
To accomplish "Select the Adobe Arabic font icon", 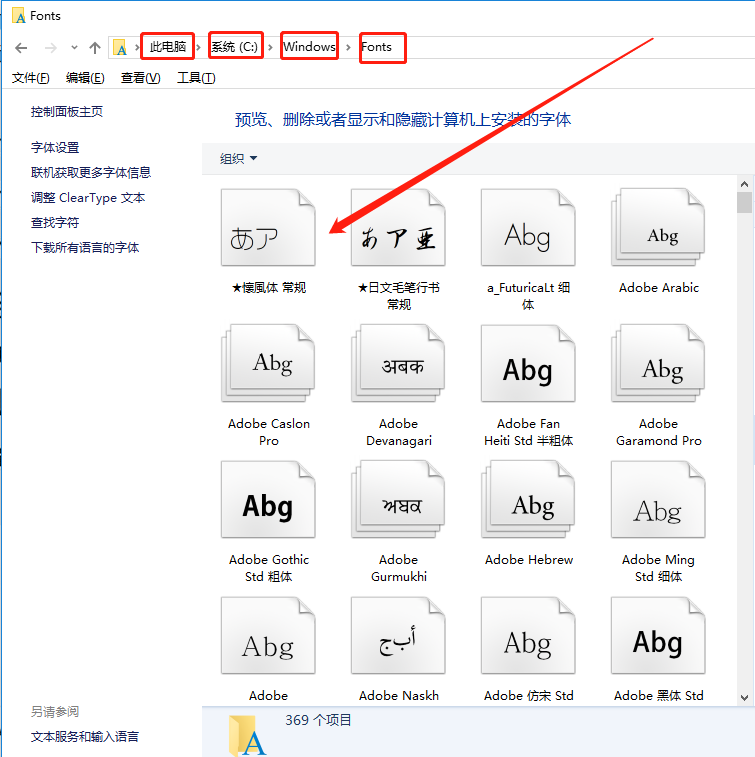I will pyautogui.click(x=658, y=227).
